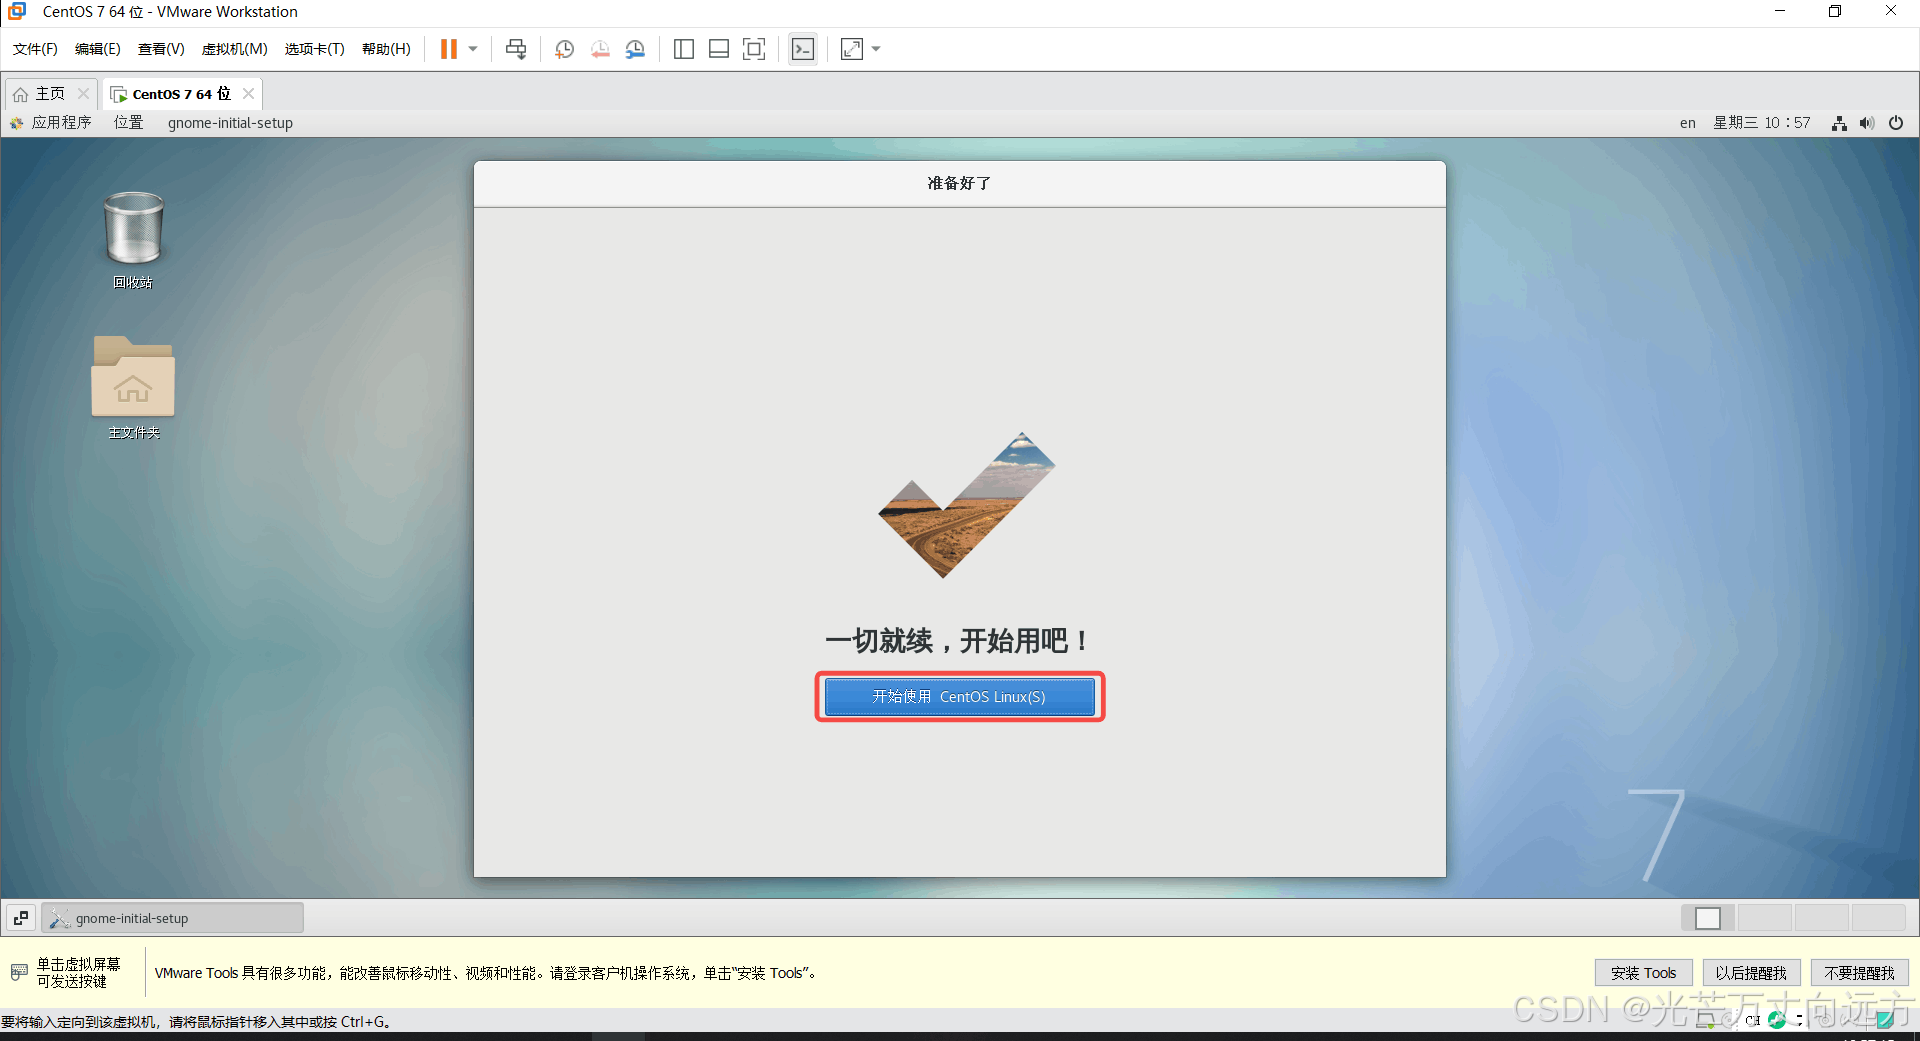Select the second workspace in the switcher
Image resolution: width=1920 pixels, height=1041 pixels.
click(1765, 918)
